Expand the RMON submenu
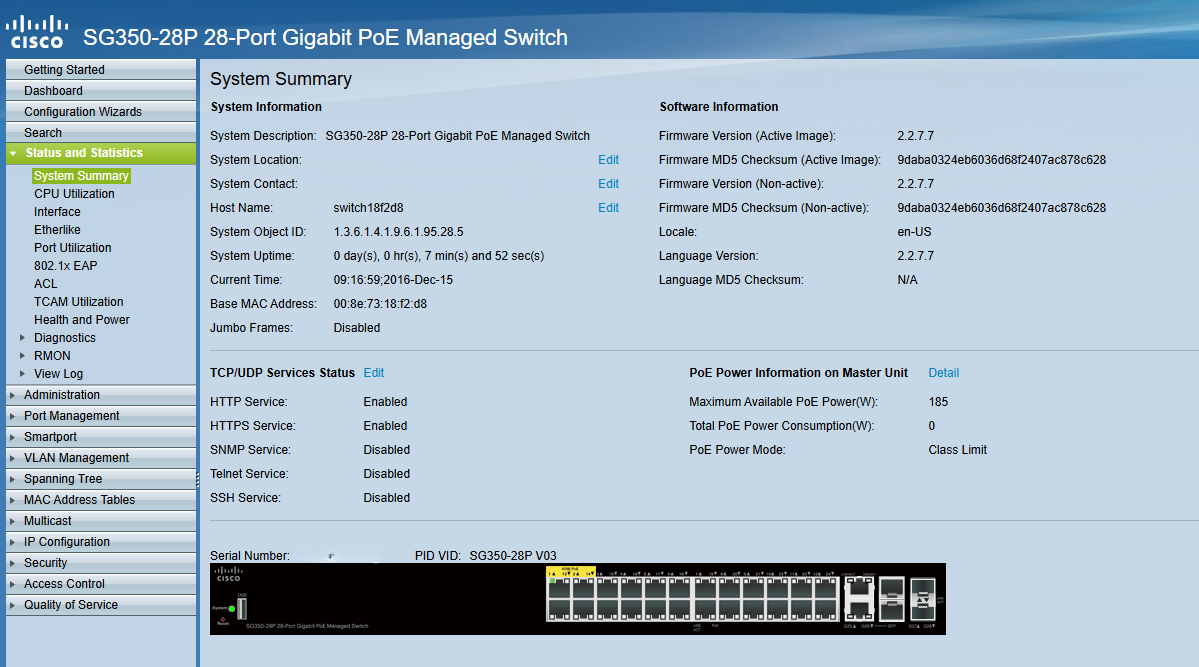The image size is (1199, 667). click(x=22, y=356)
